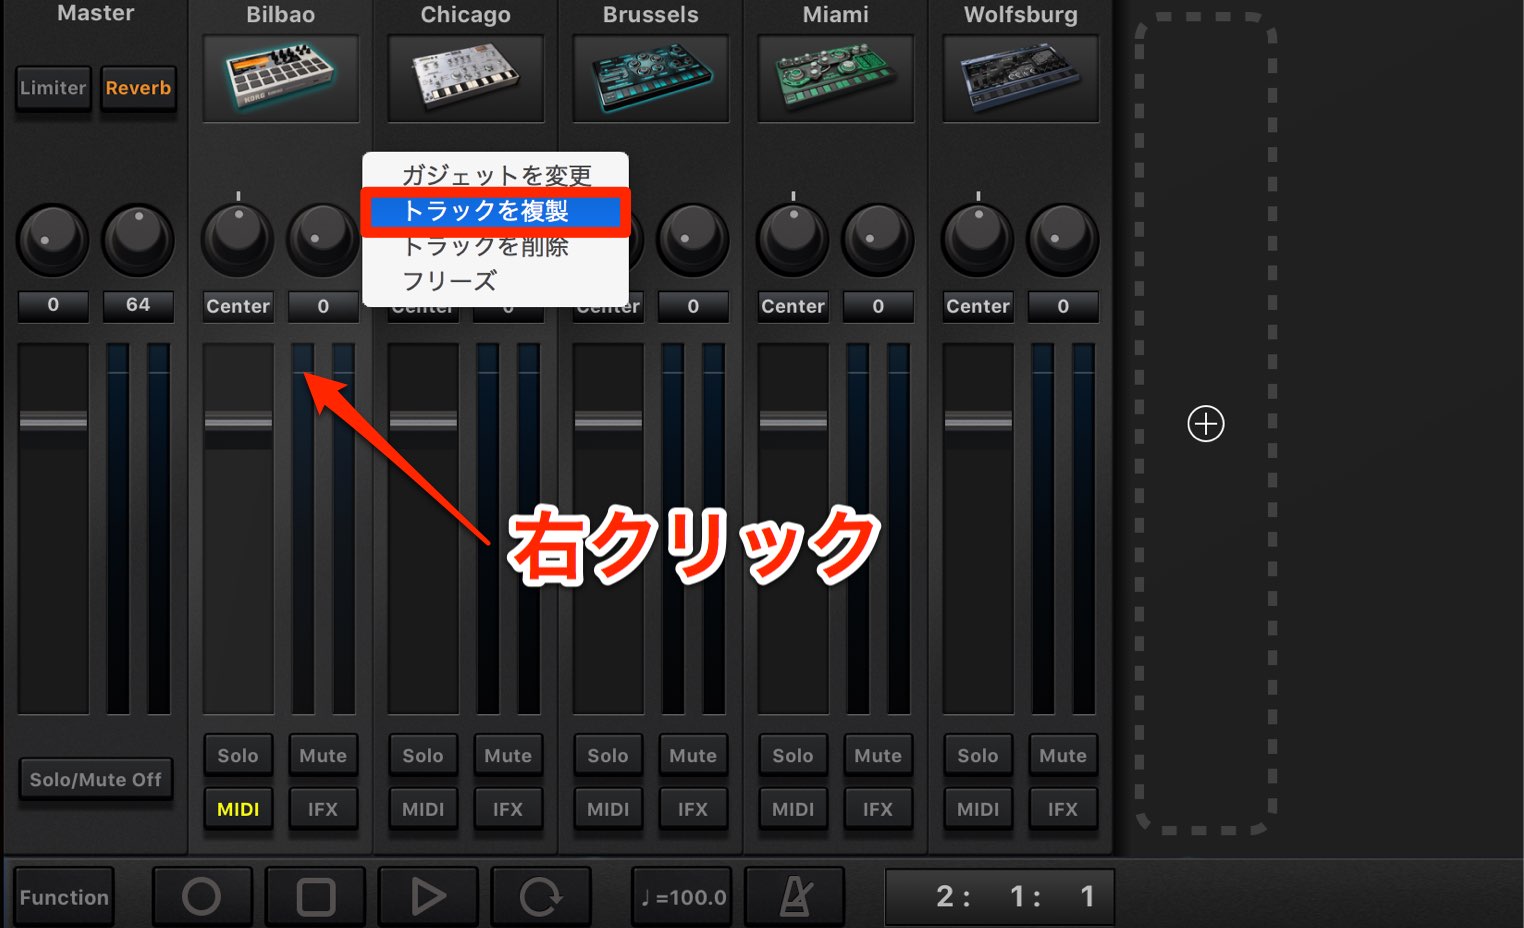
Task: Select フリーズ in context menu
Action: (x=496, y=281)
